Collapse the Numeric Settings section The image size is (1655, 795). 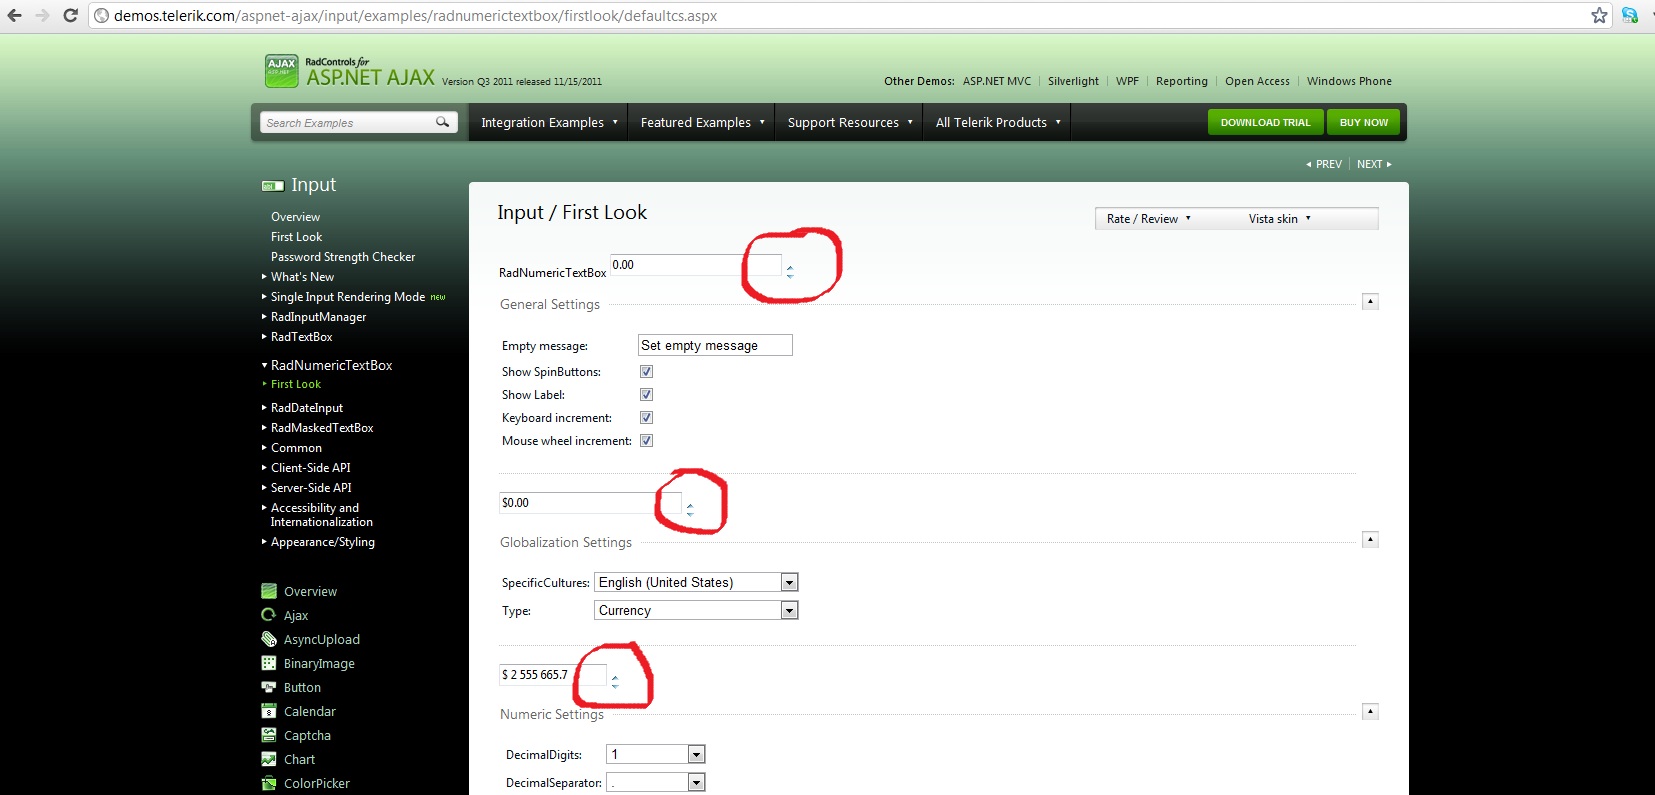pyautogui.click(x=1370, y=712)
